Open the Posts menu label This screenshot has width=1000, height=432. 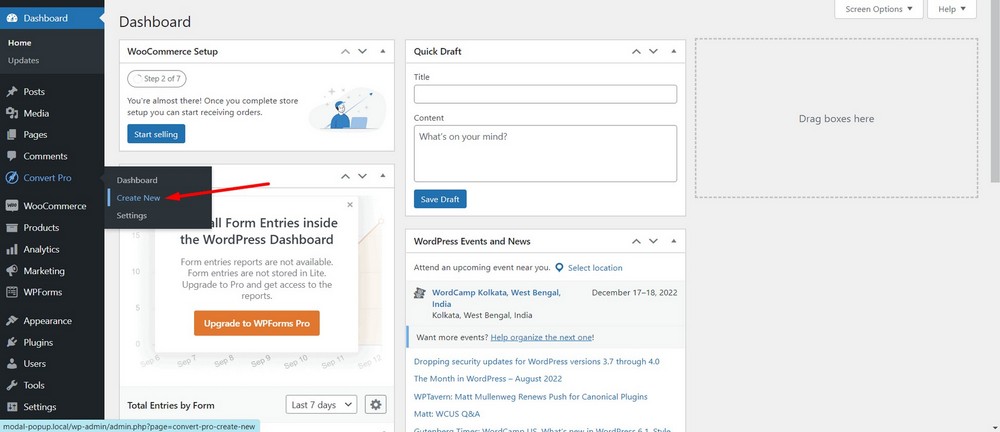[x=34, y=92]
